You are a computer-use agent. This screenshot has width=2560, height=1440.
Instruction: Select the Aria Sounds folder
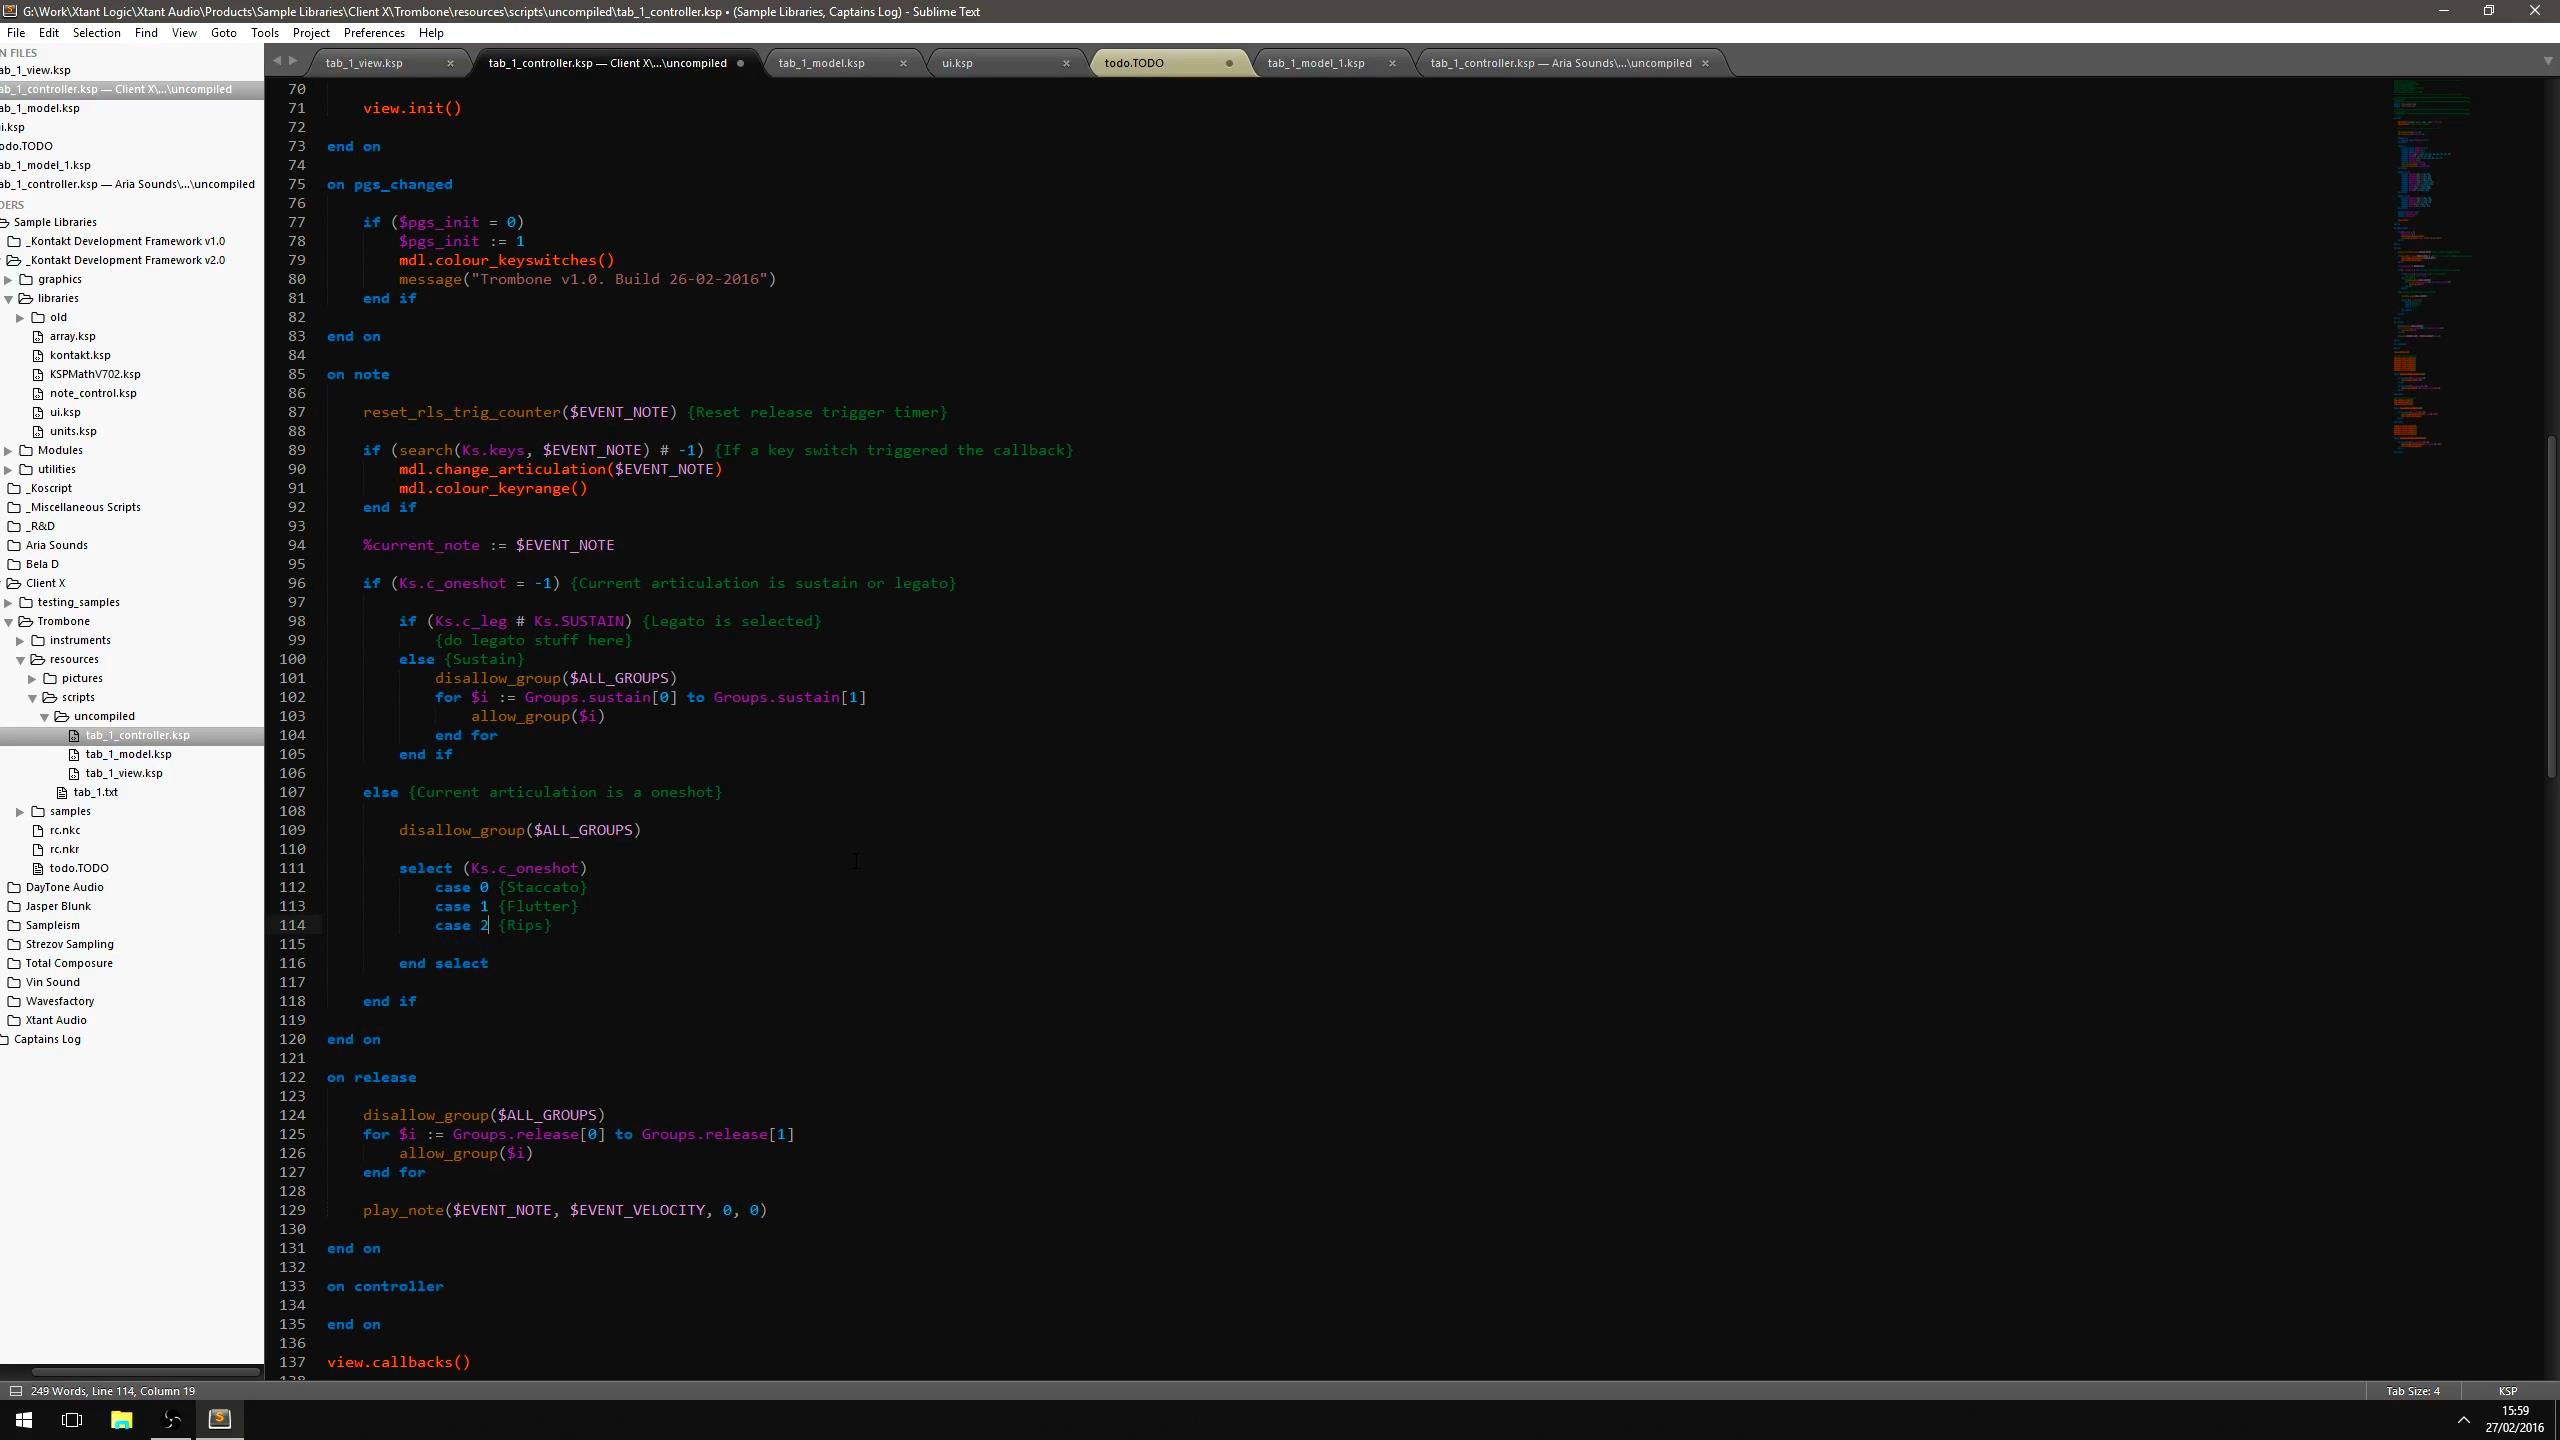click(x=56, y=546)
